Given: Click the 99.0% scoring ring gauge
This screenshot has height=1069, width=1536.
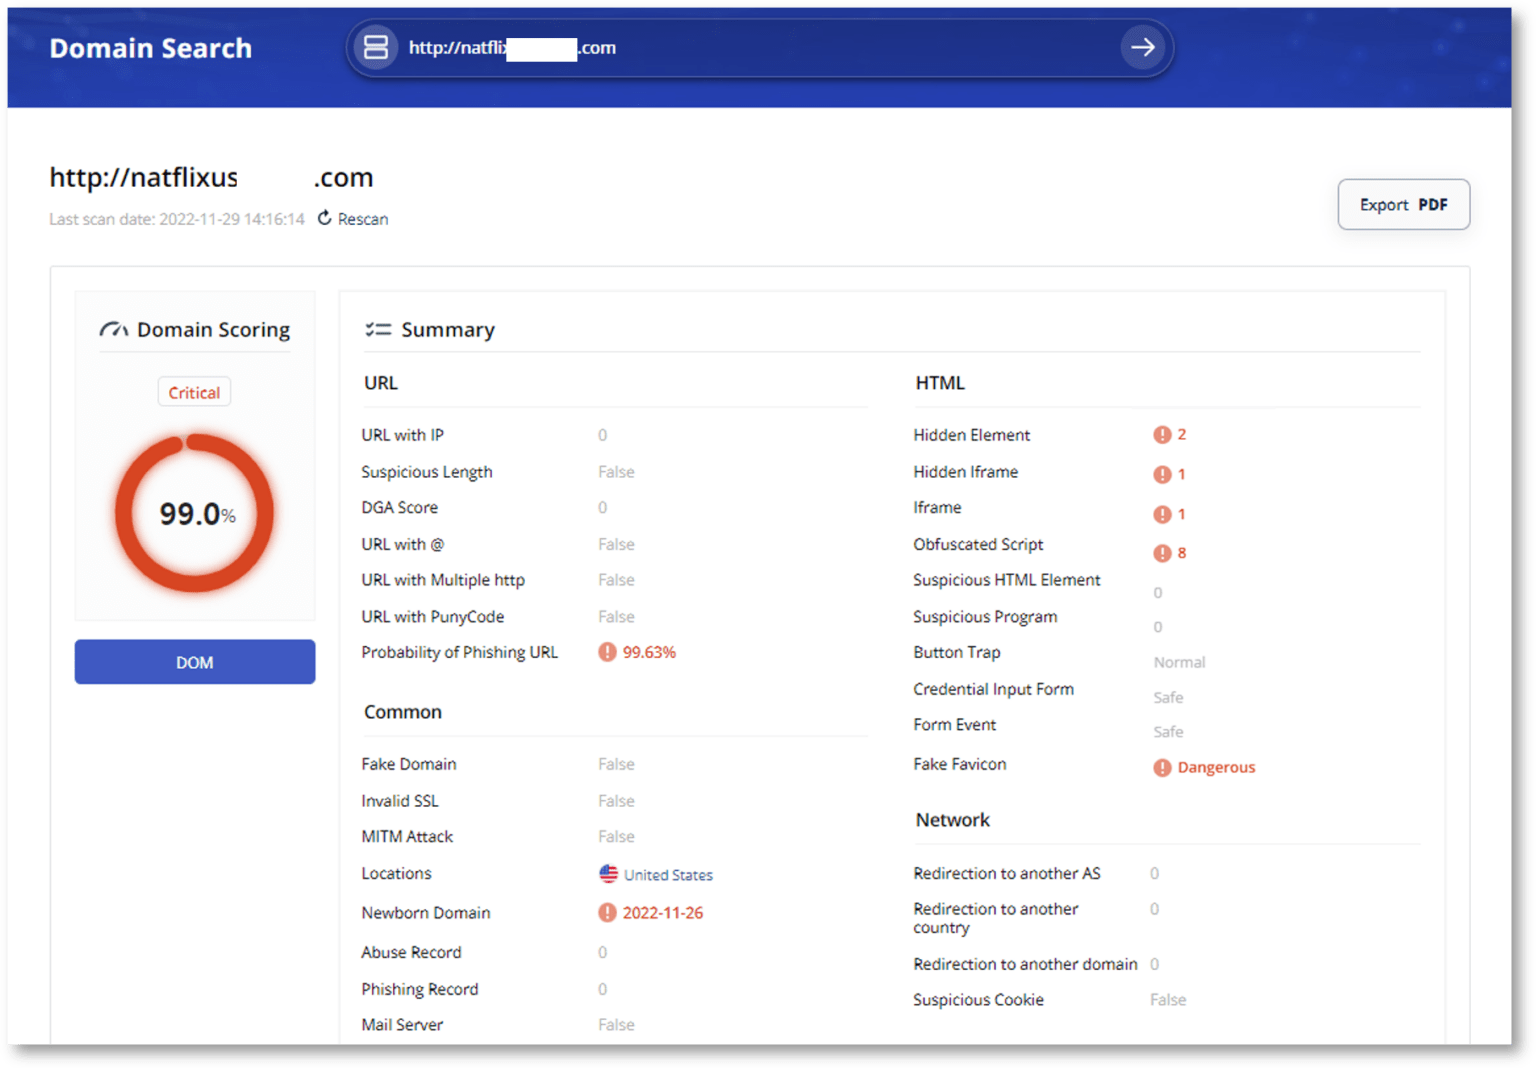Looking at the screenshot, I should 194,512.
